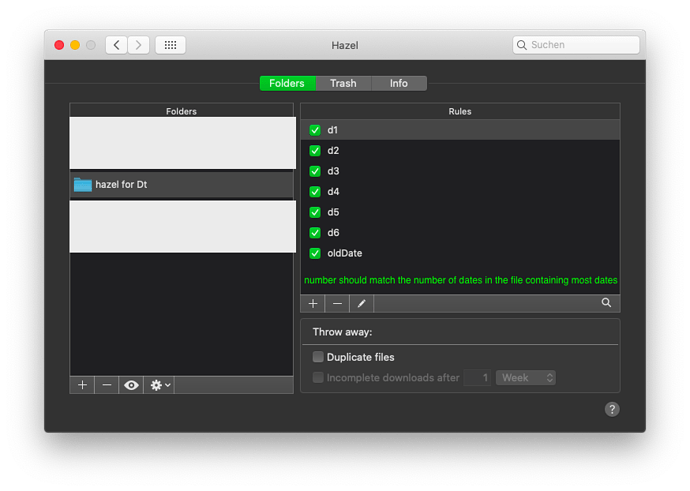Open the Week unit dropdown
The width and height of the screenshot is (690, 491).
(526, 378)
